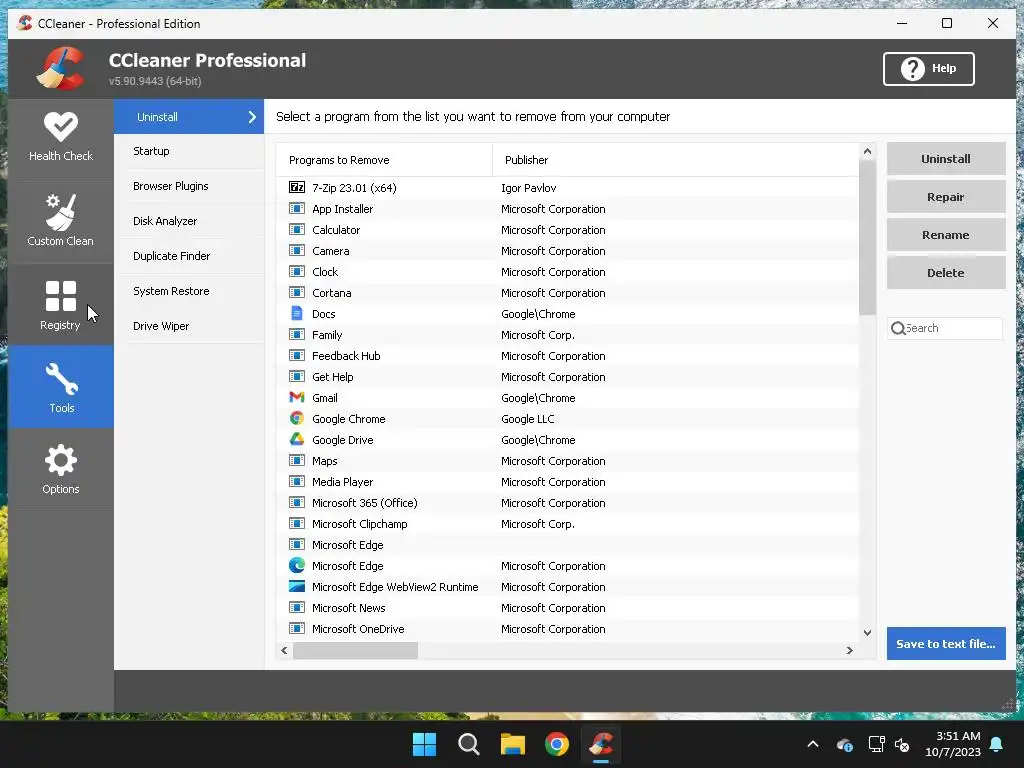Click the horizontal scroll left arrow
This screenshot has width=1024, height=768.
tap(284, 650)
